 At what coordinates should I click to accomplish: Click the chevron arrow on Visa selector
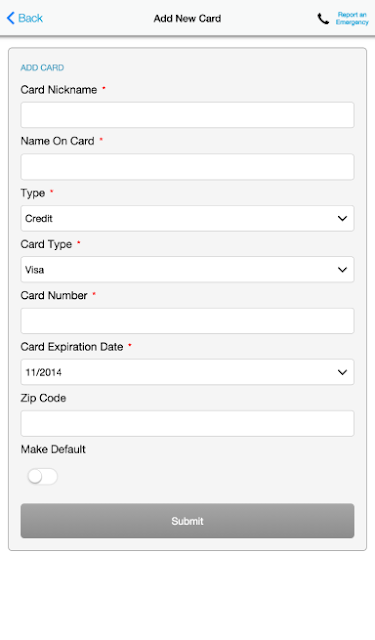pyautogui.click(x=342, y=270)
